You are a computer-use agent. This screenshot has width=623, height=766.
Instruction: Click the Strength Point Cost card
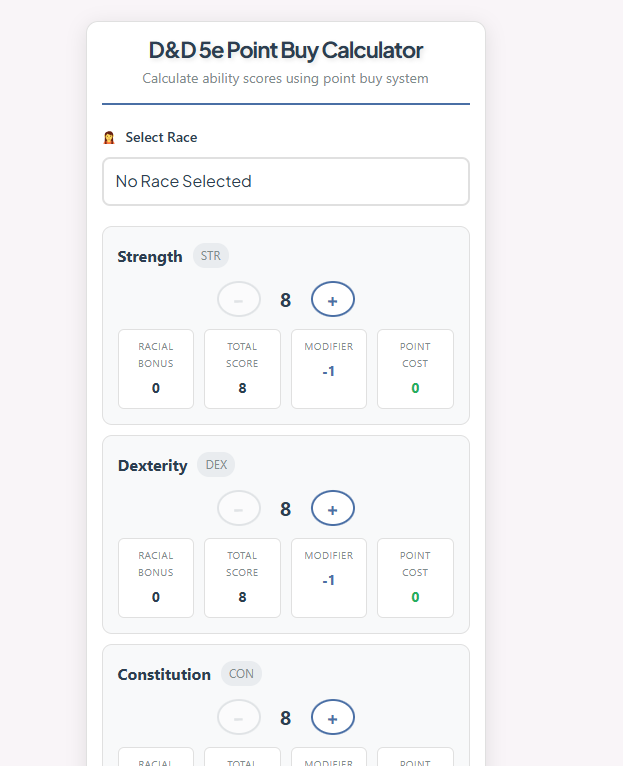(415, 369)
